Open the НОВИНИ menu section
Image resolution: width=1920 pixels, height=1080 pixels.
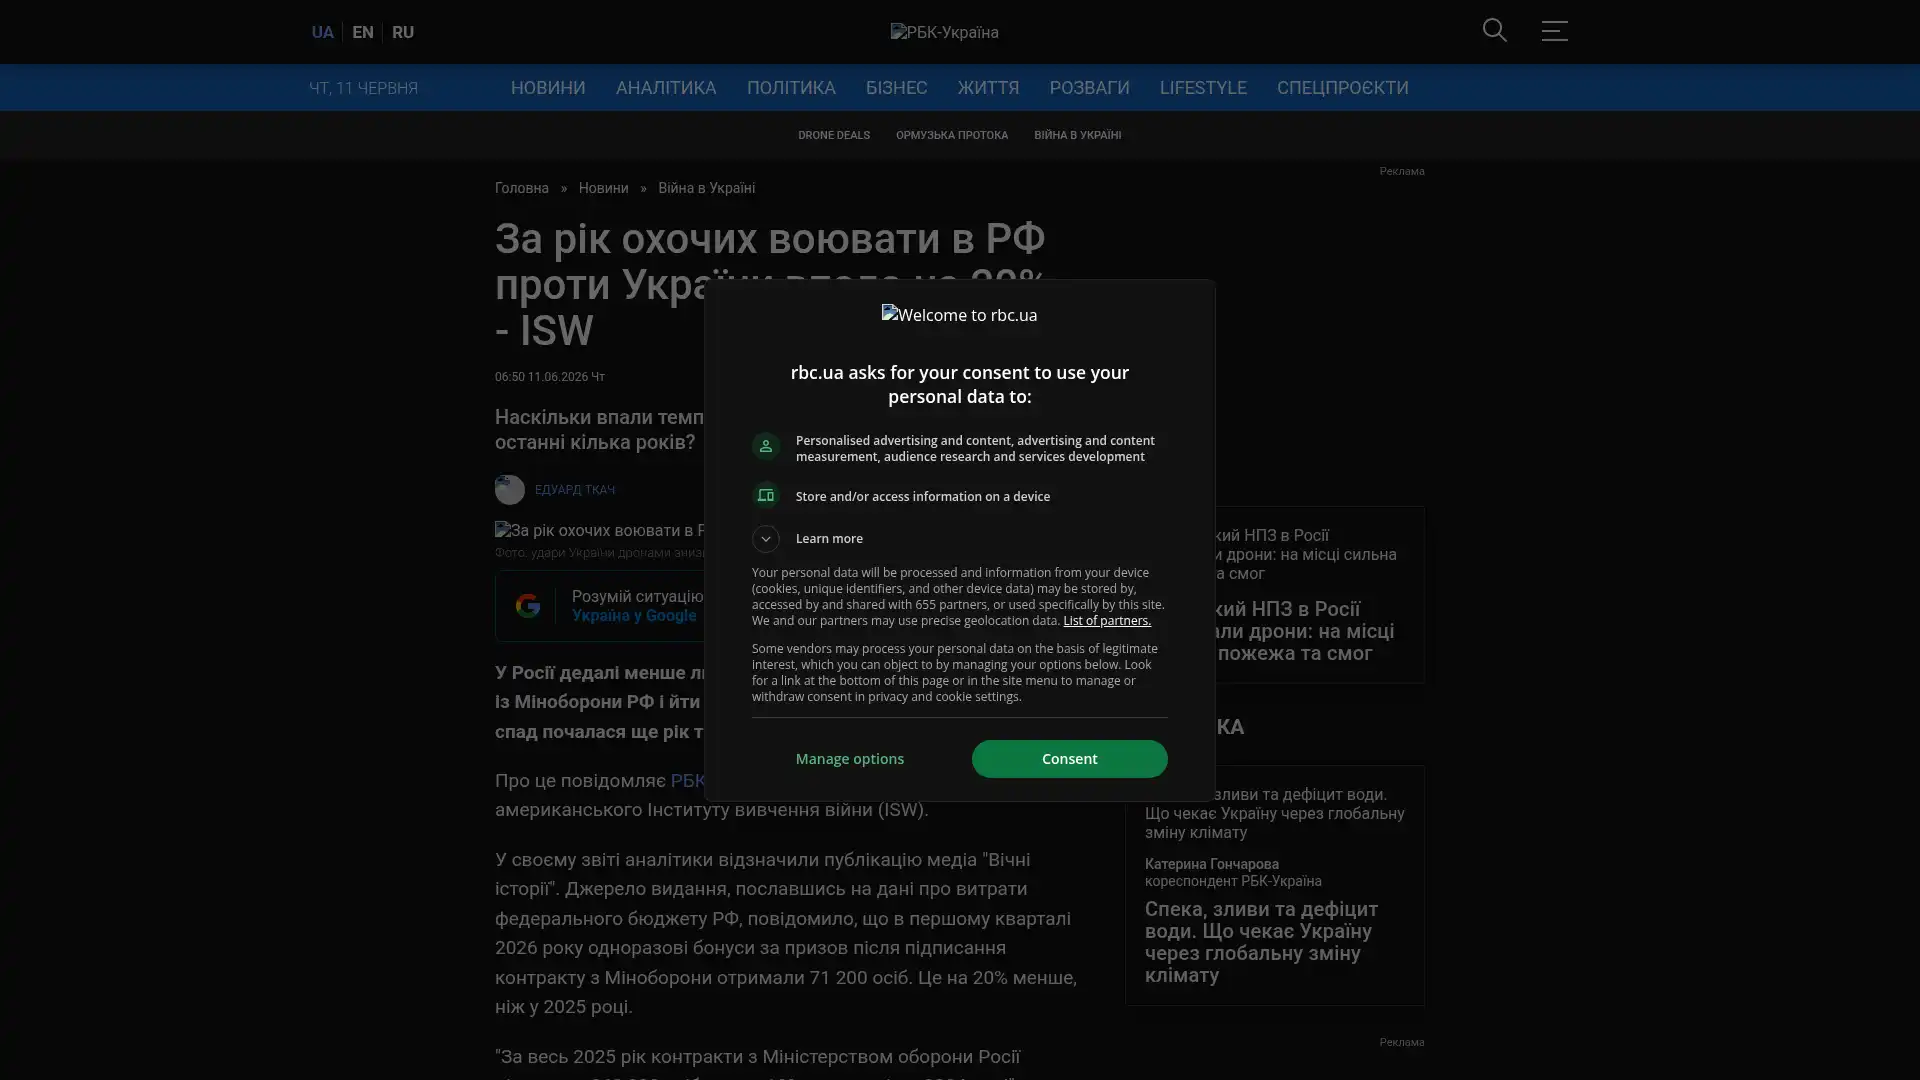tap(548, 88)
